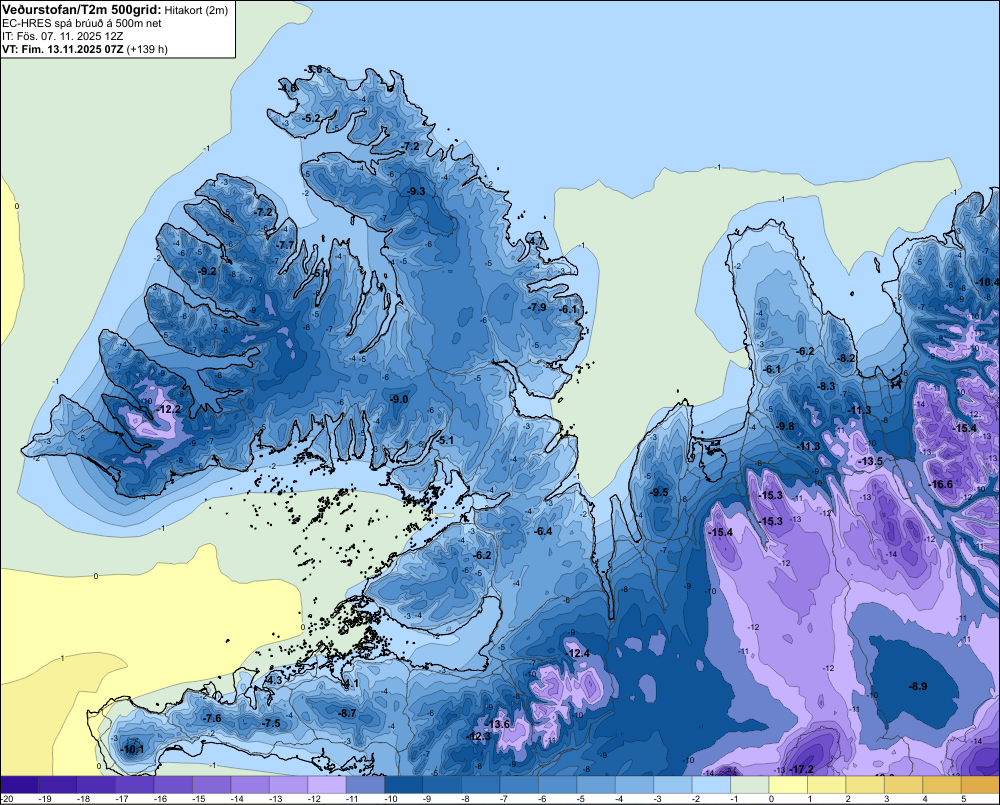Screen dimensions: 1000x805
Task: Click the 'VT: Fim. 13.11.2025 07Z' valid time text
Action: (62, 49)
